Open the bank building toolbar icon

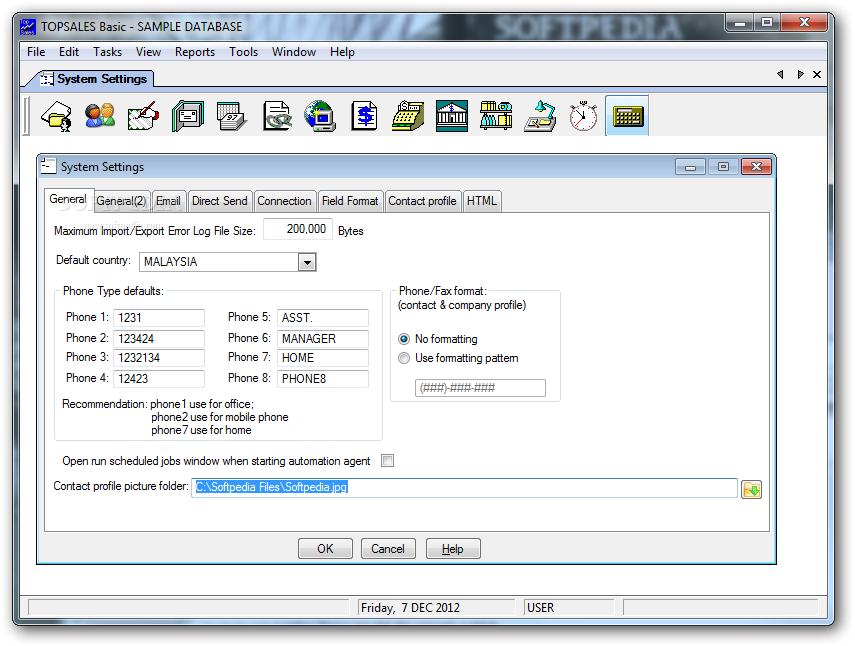click(x=451, y=116)
